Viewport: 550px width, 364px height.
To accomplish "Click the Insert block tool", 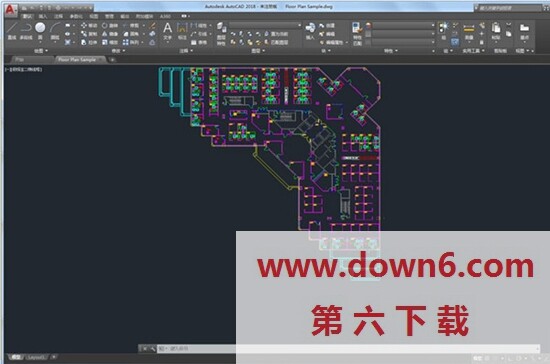I will [x=310, y=31].
